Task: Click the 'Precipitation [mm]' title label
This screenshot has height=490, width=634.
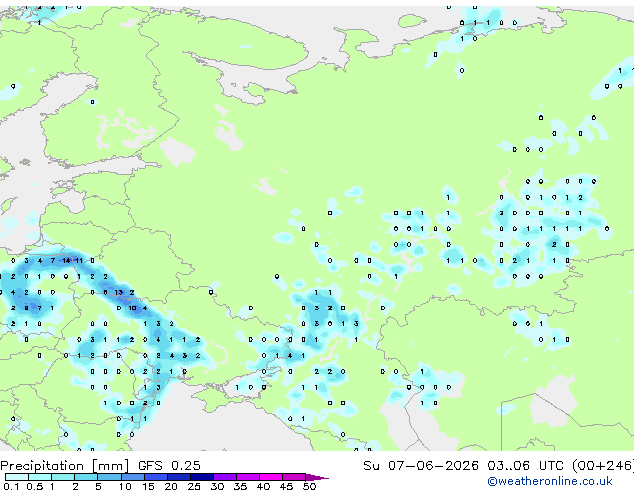Action: click(65, 466)
